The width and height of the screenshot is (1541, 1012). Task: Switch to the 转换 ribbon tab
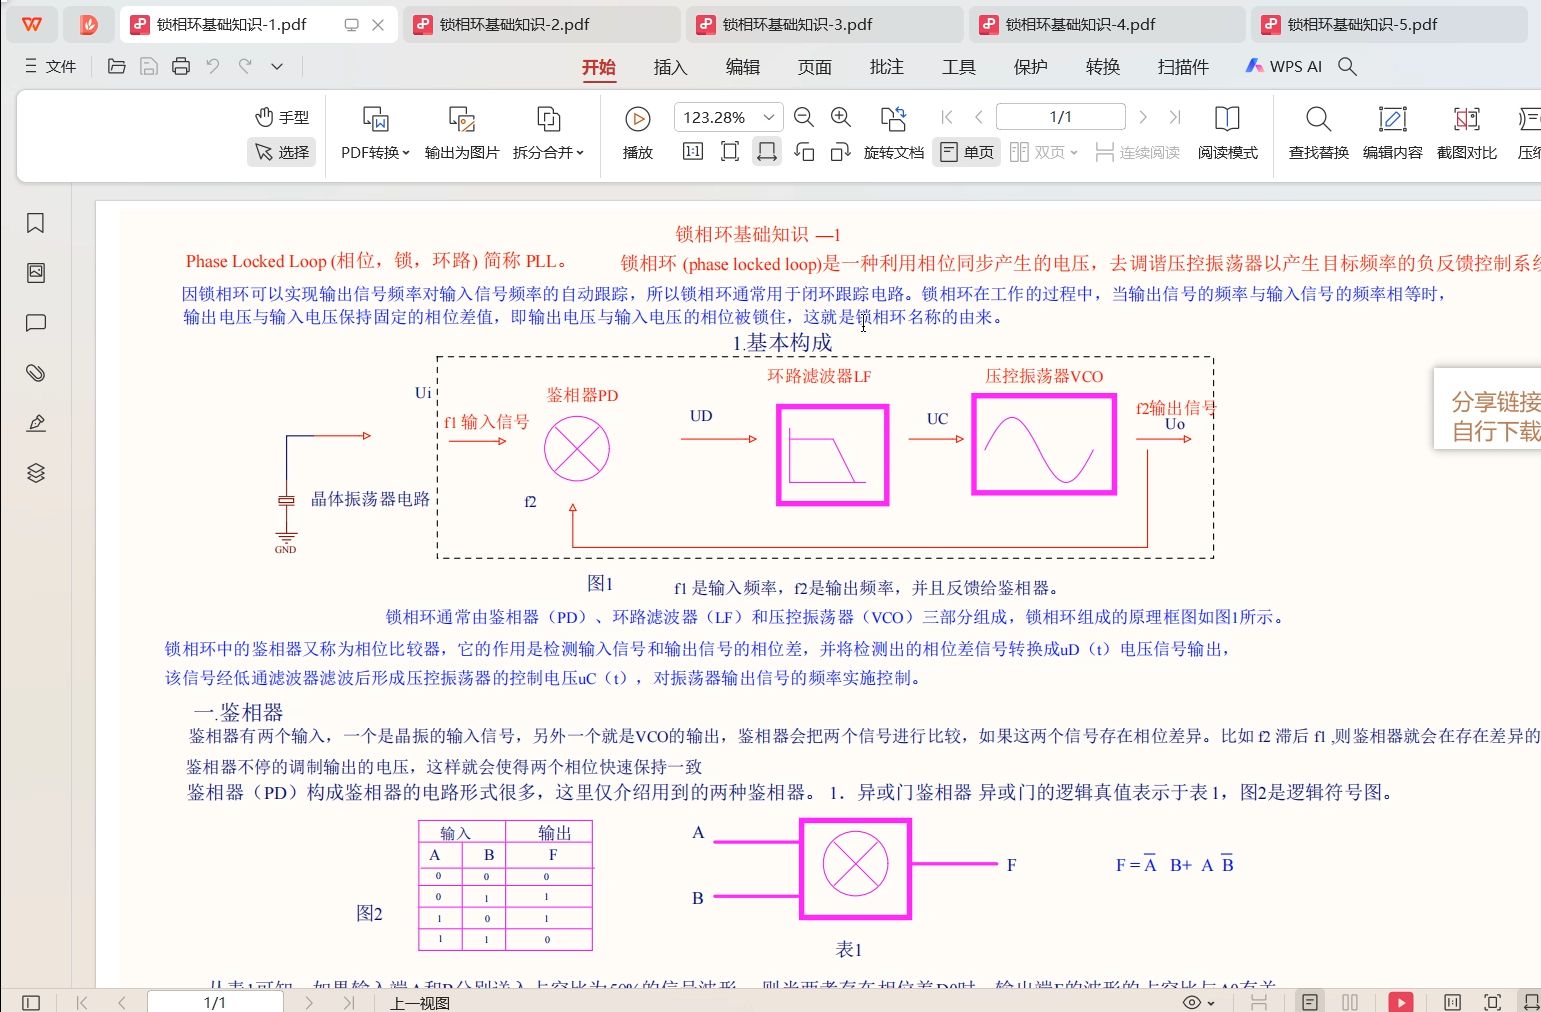1102,67
